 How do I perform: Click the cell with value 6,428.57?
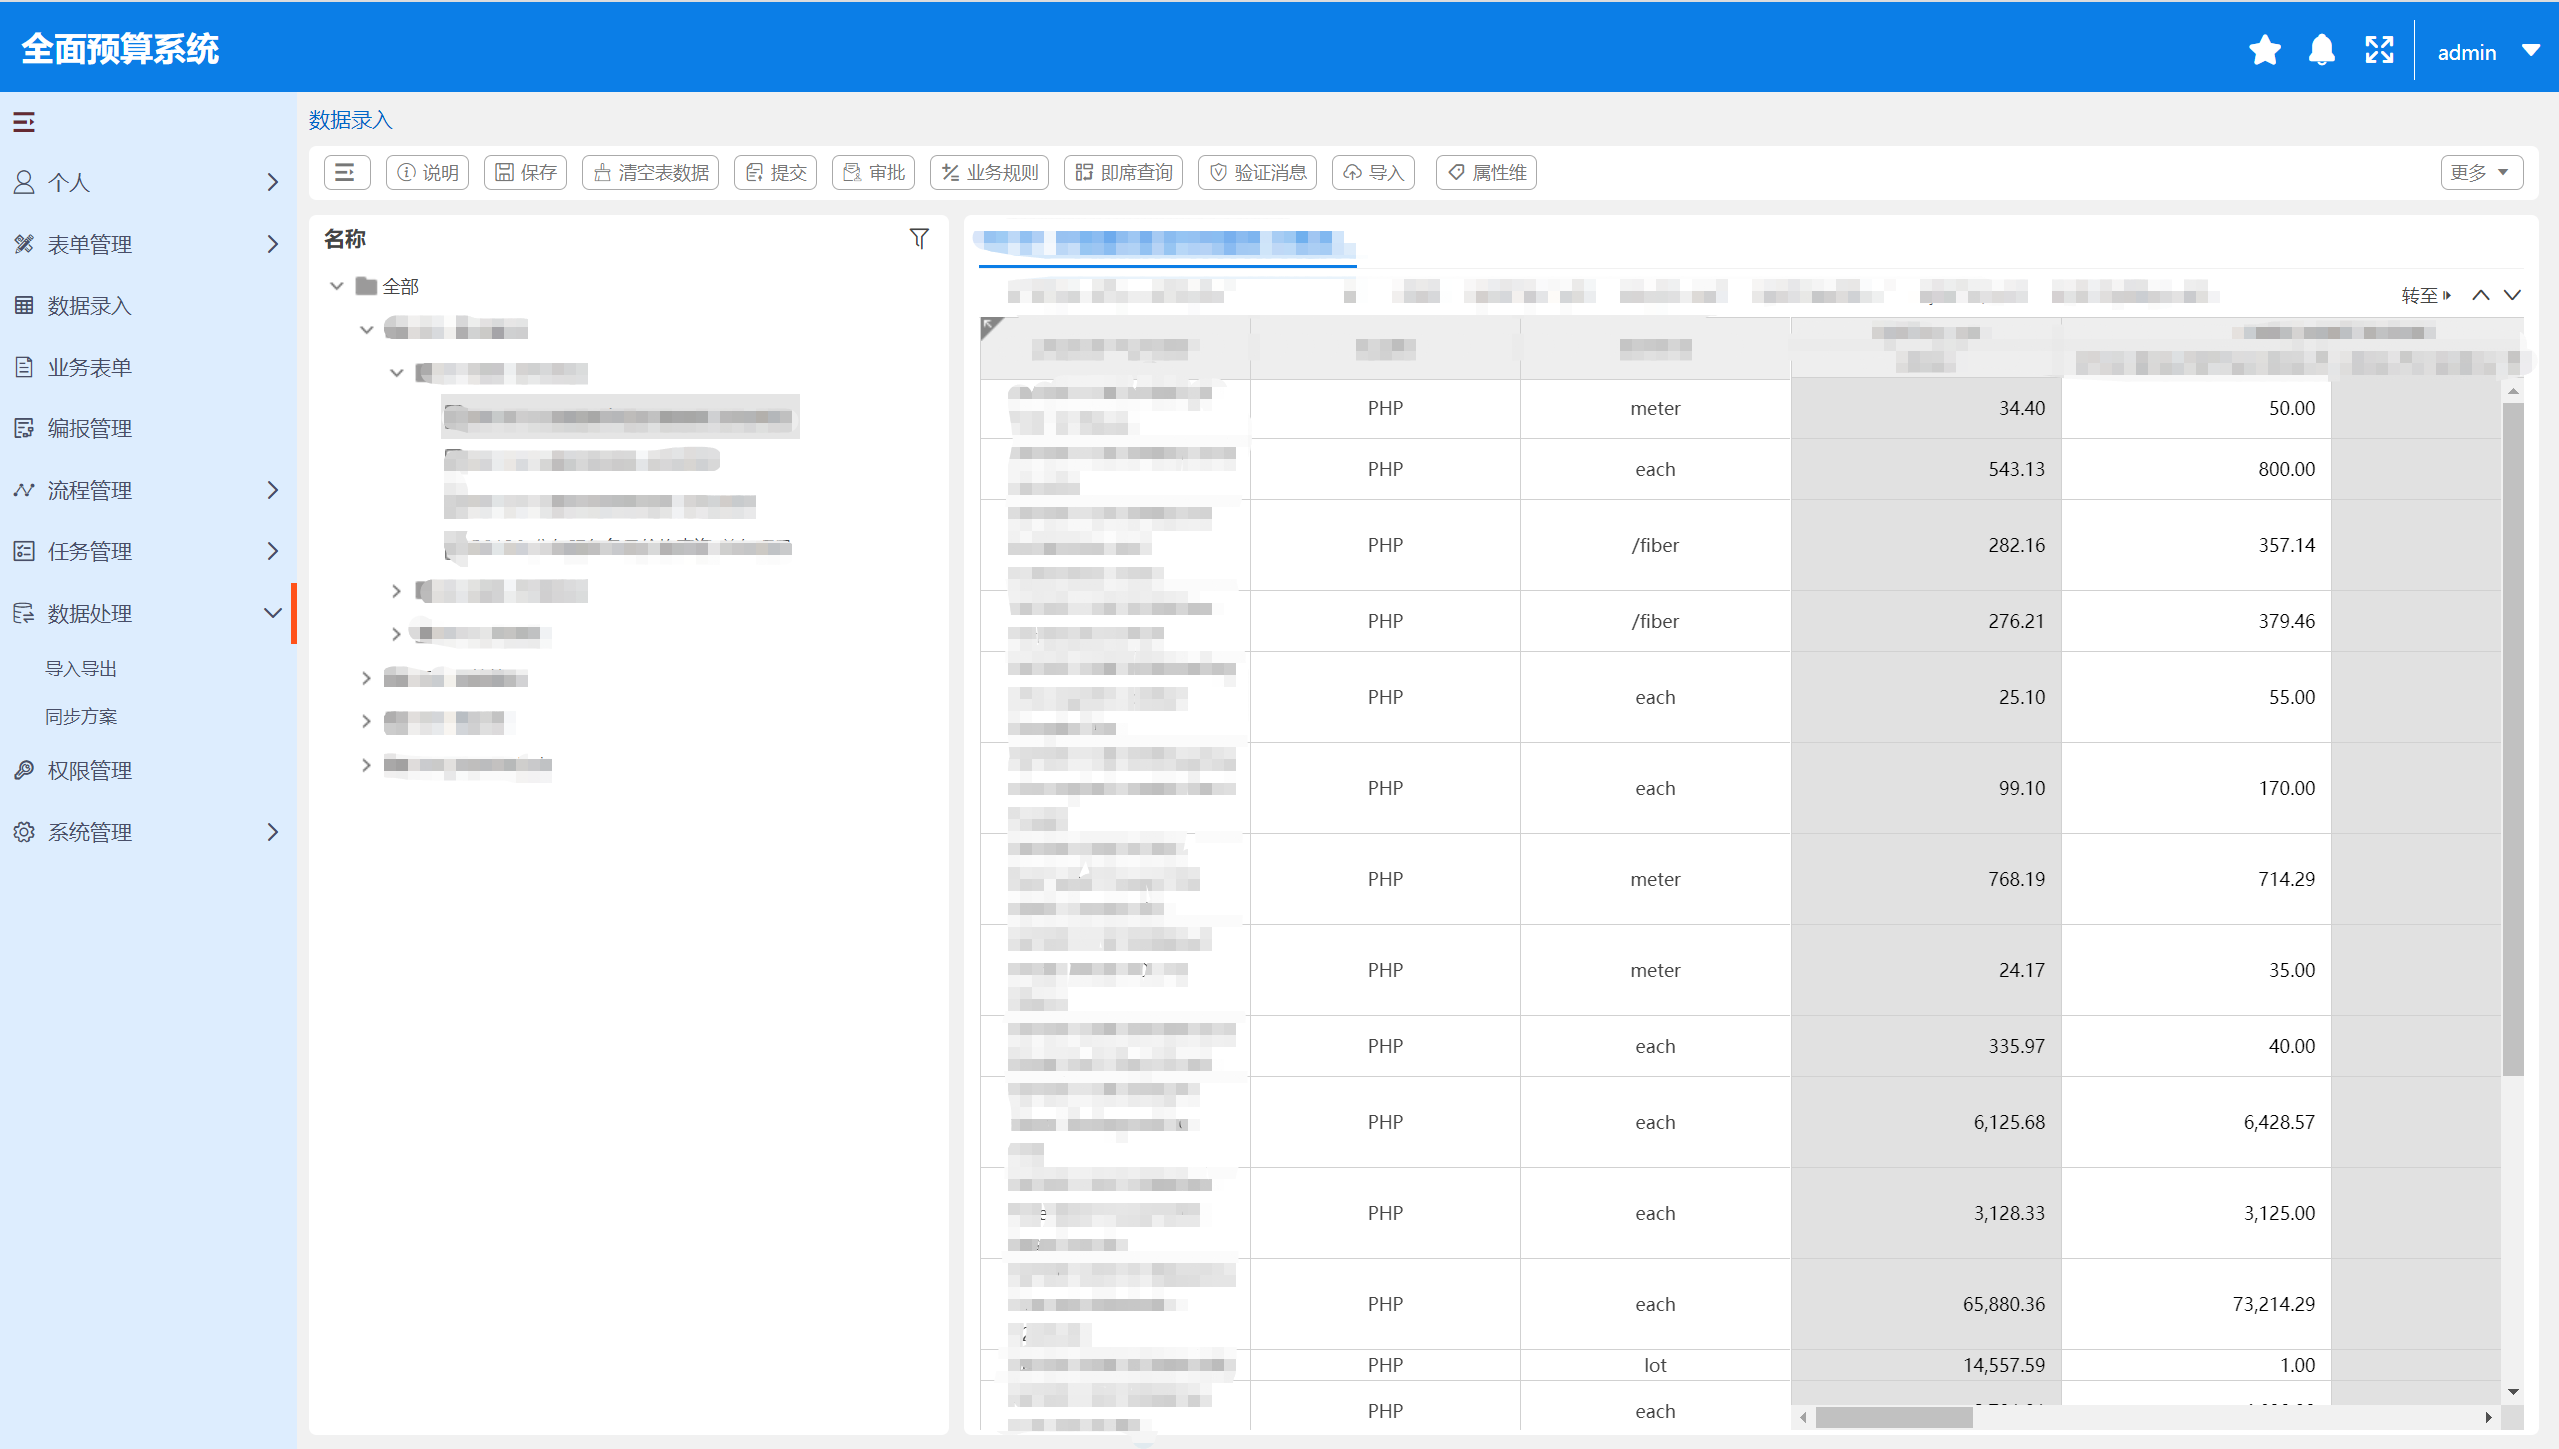pyautogui.click(x=2196, y=1122)
